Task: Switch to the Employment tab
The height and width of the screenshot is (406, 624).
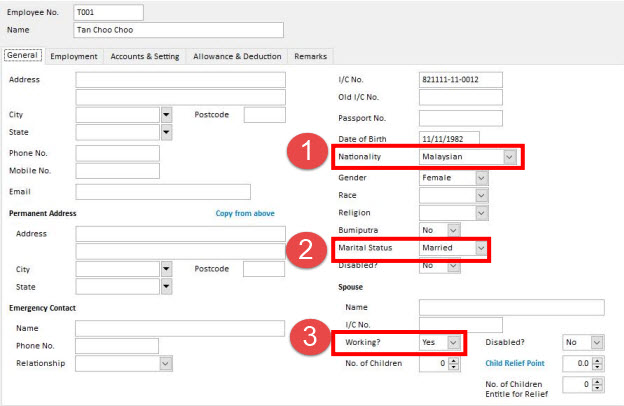Action: pyautogui.click(x=73, y=57)
